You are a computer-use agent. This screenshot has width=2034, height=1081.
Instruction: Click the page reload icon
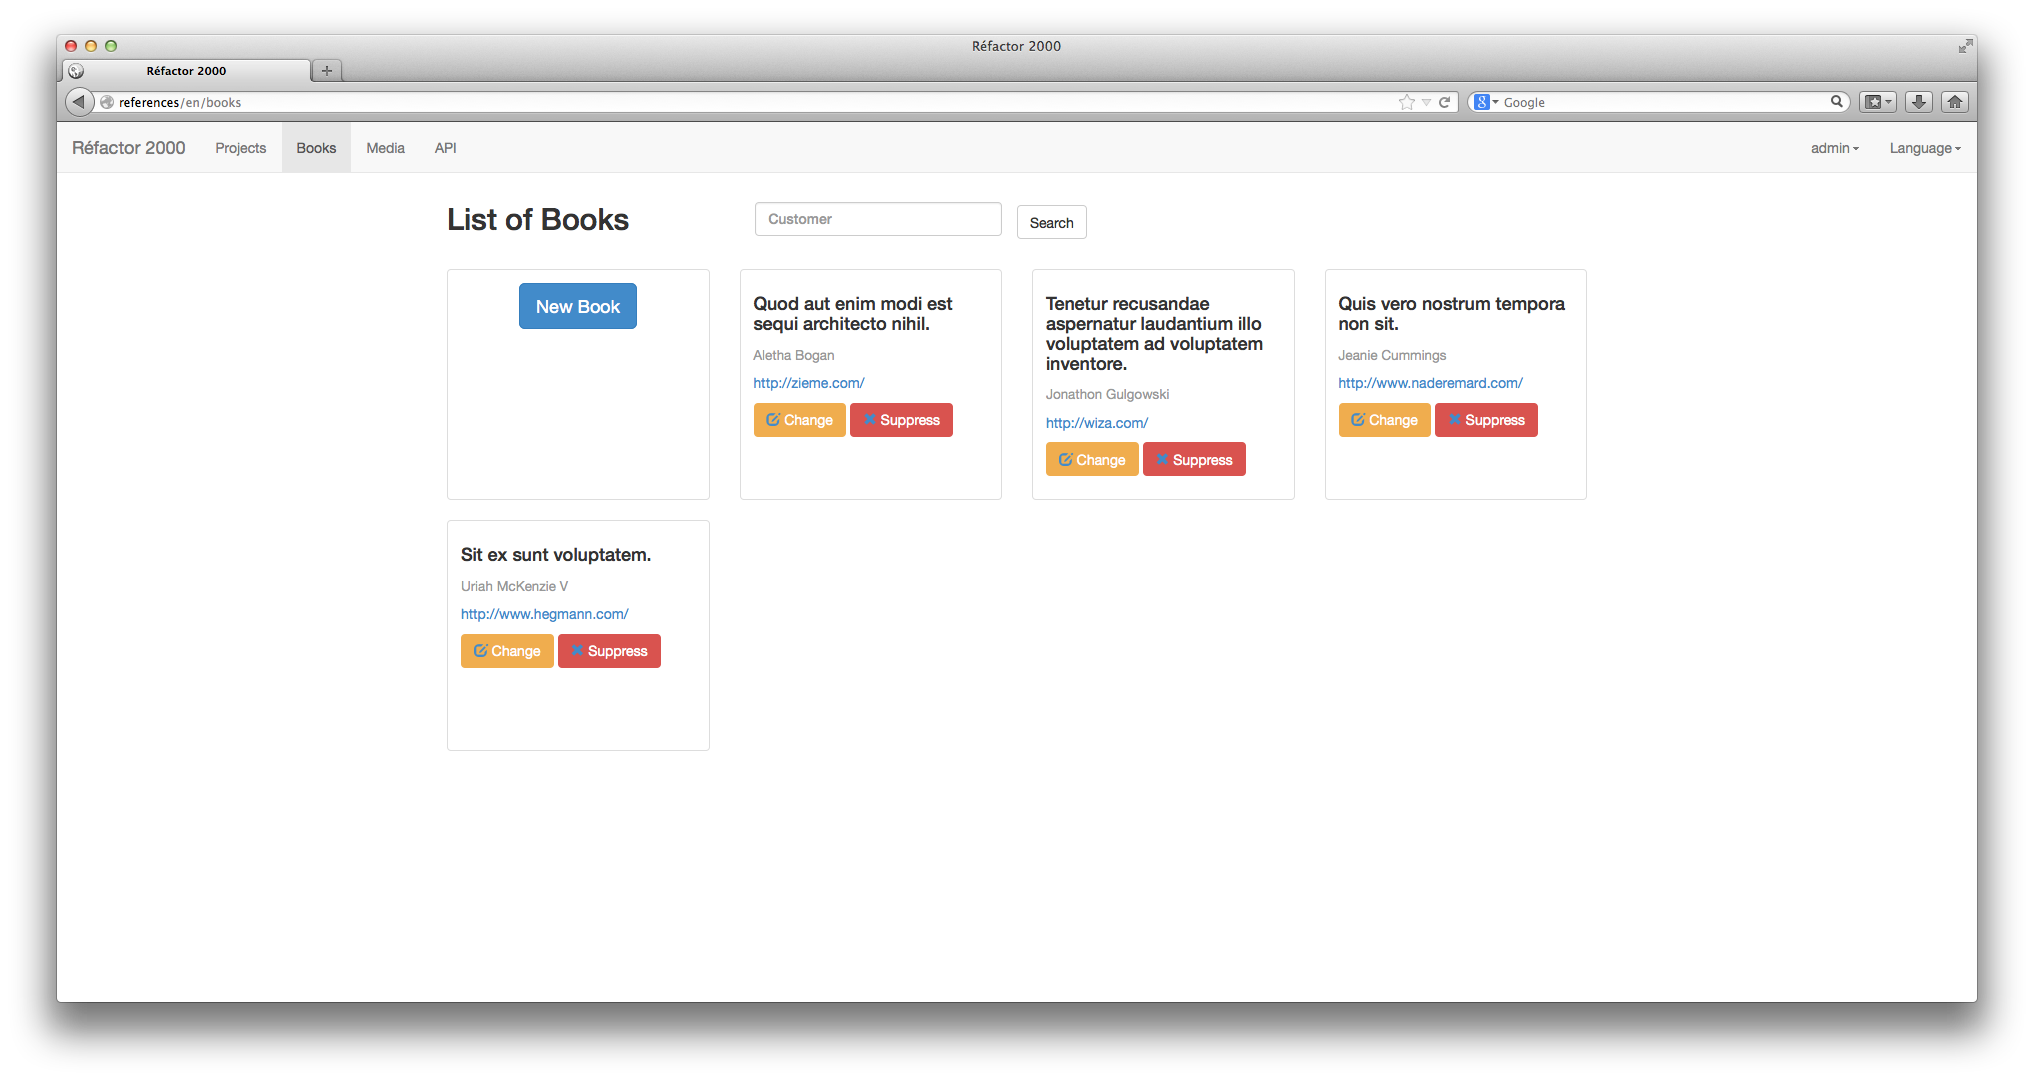tap(1445, 101)
